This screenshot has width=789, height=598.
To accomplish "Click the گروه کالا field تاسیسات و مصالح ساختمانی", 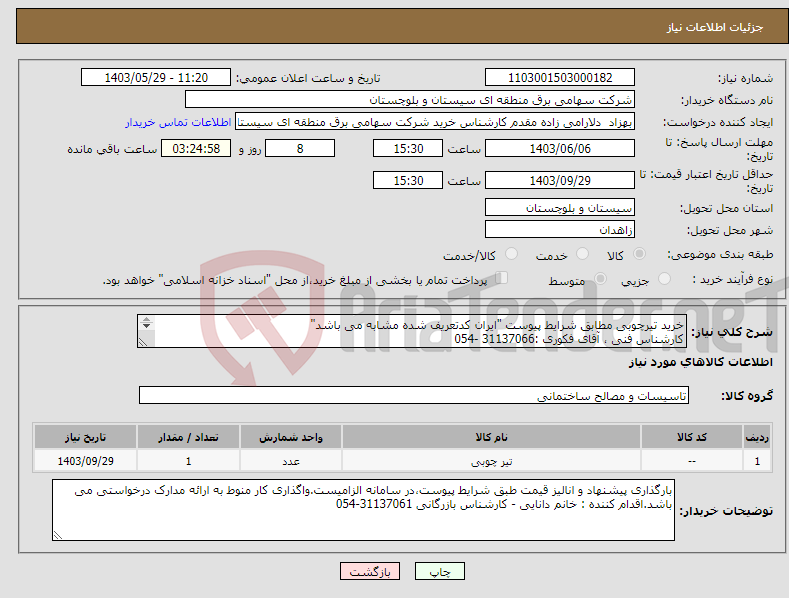I will [414, 396].
